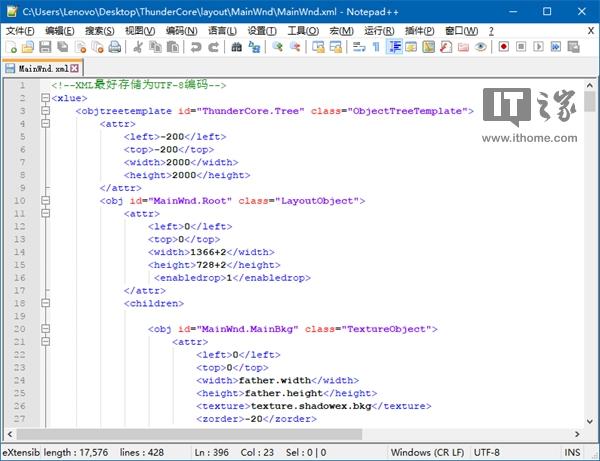Click the Cut scissors icon
Image resolution: width=600 pixels, height=461 pixels.
139,47
